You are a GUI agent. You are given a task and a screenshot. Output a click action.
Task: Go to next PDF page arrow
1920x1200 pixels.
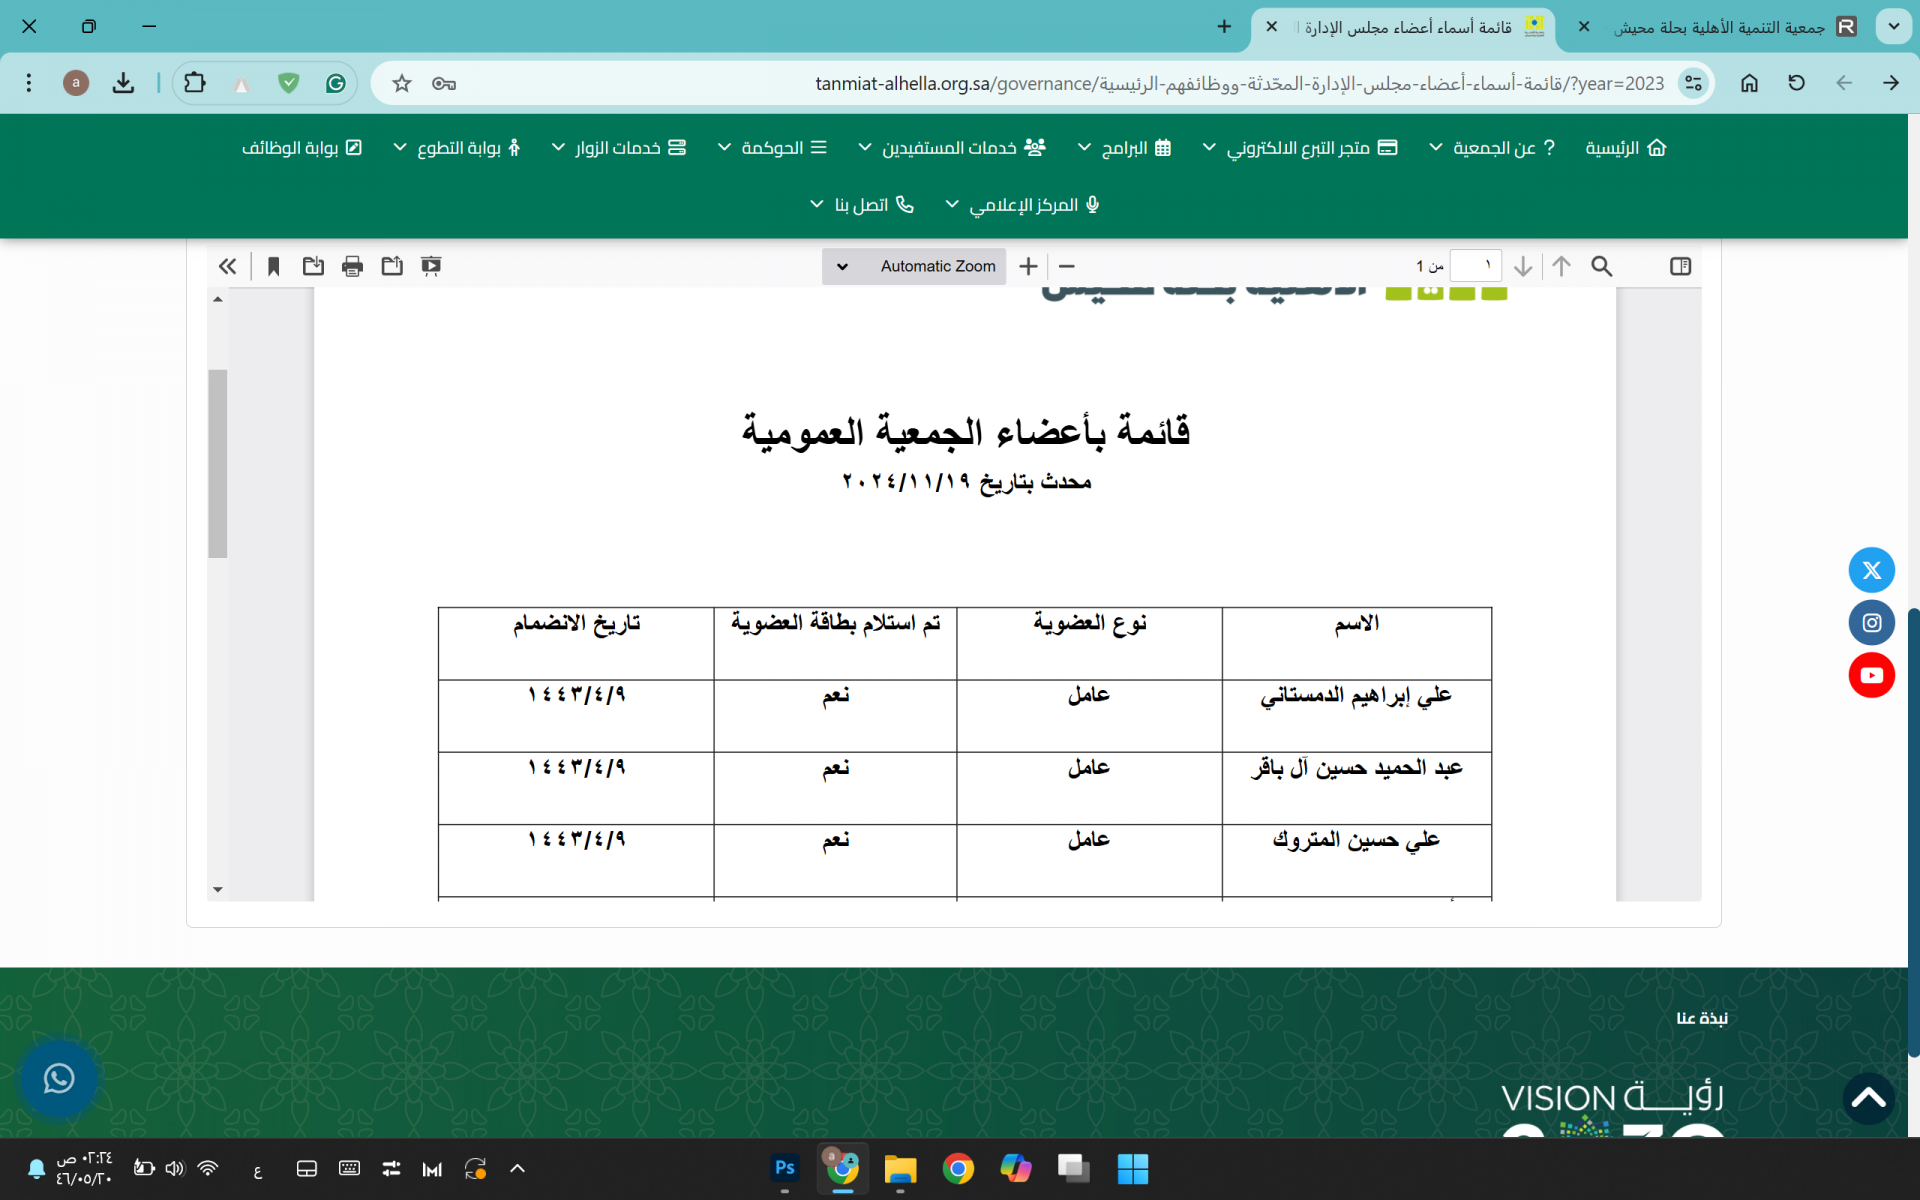(x=1523, y=266)
